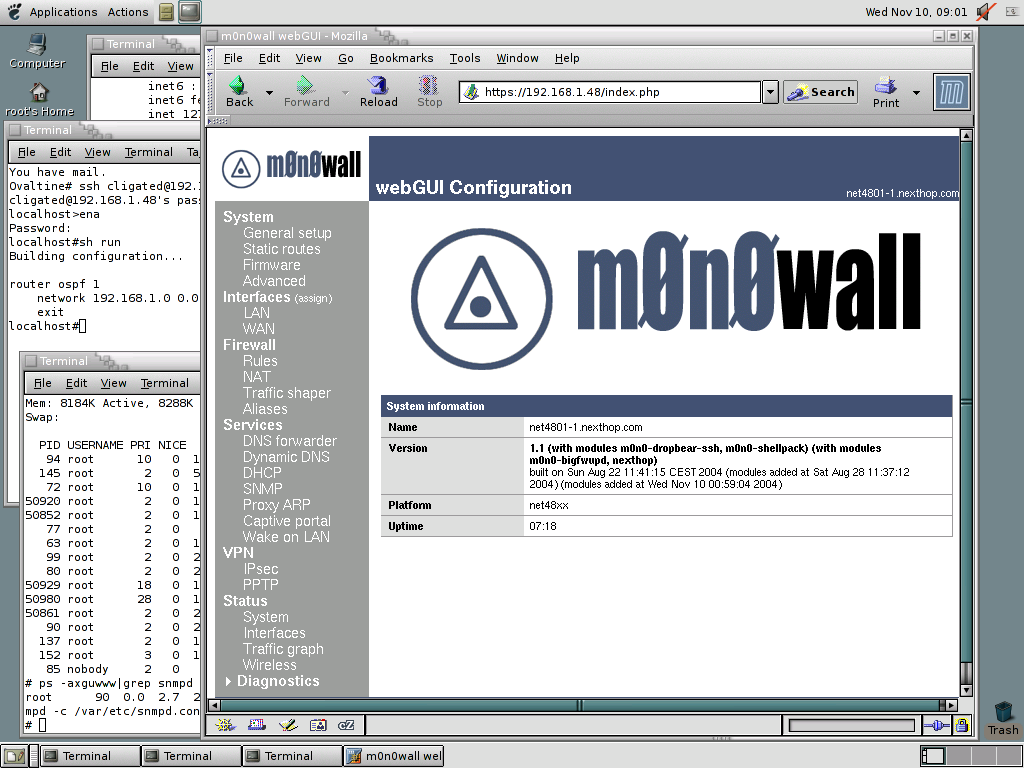Expand the Diagnostics section triangle
This screenshot has width=1024, height=768.
tap(228, 681)
